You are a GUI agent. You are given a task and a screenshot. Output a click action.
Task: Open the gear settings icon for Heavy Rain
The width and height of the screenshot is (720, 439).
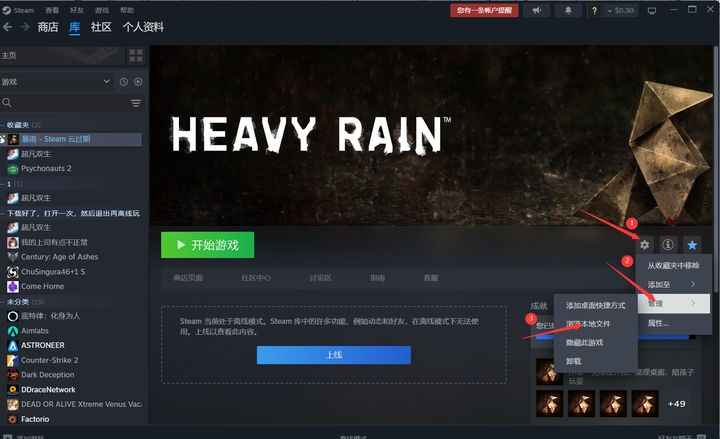point(644,245)
